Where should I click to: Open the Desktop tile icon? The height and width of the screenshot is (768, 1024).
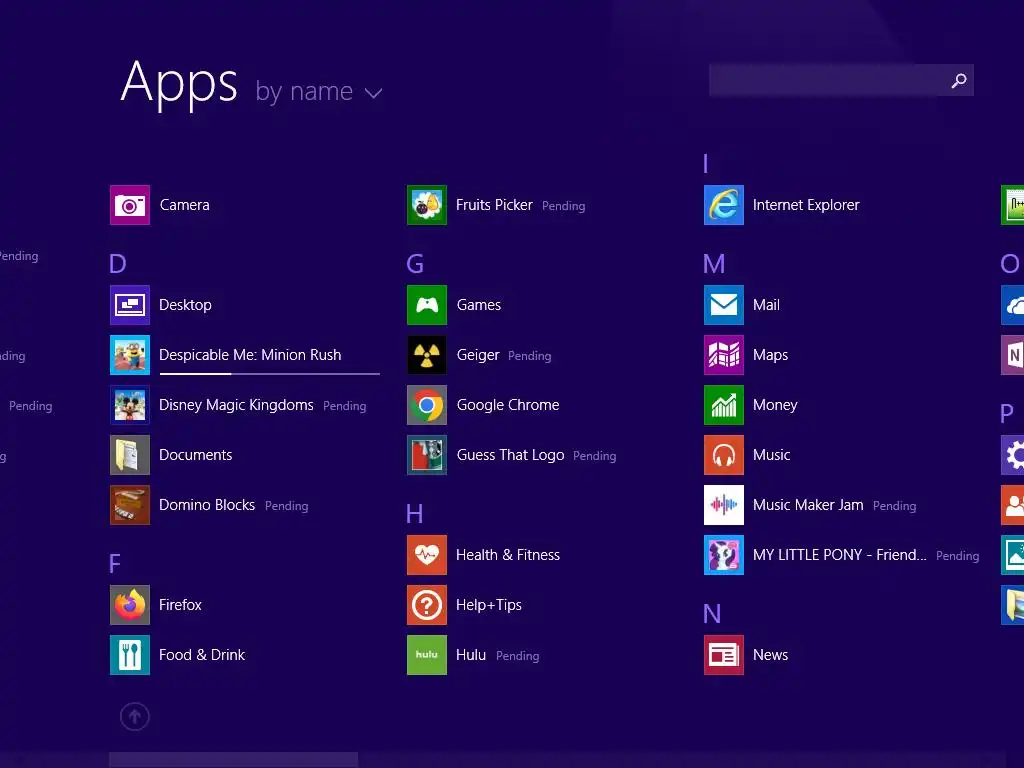click(129, 305)
